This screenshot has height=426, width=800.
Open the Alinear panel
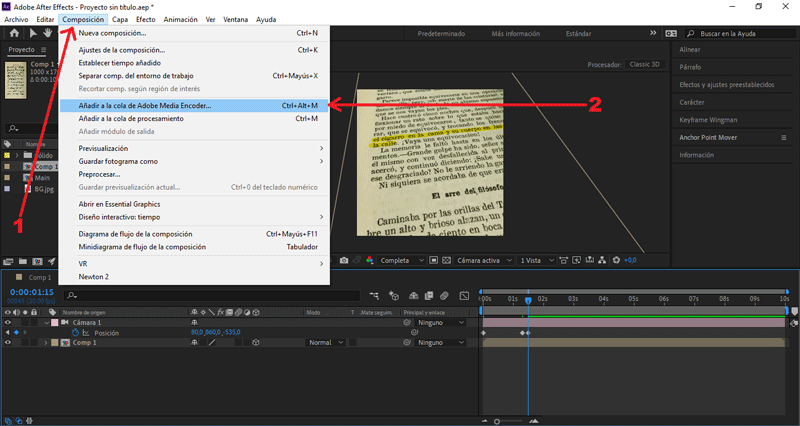point(690,49)
